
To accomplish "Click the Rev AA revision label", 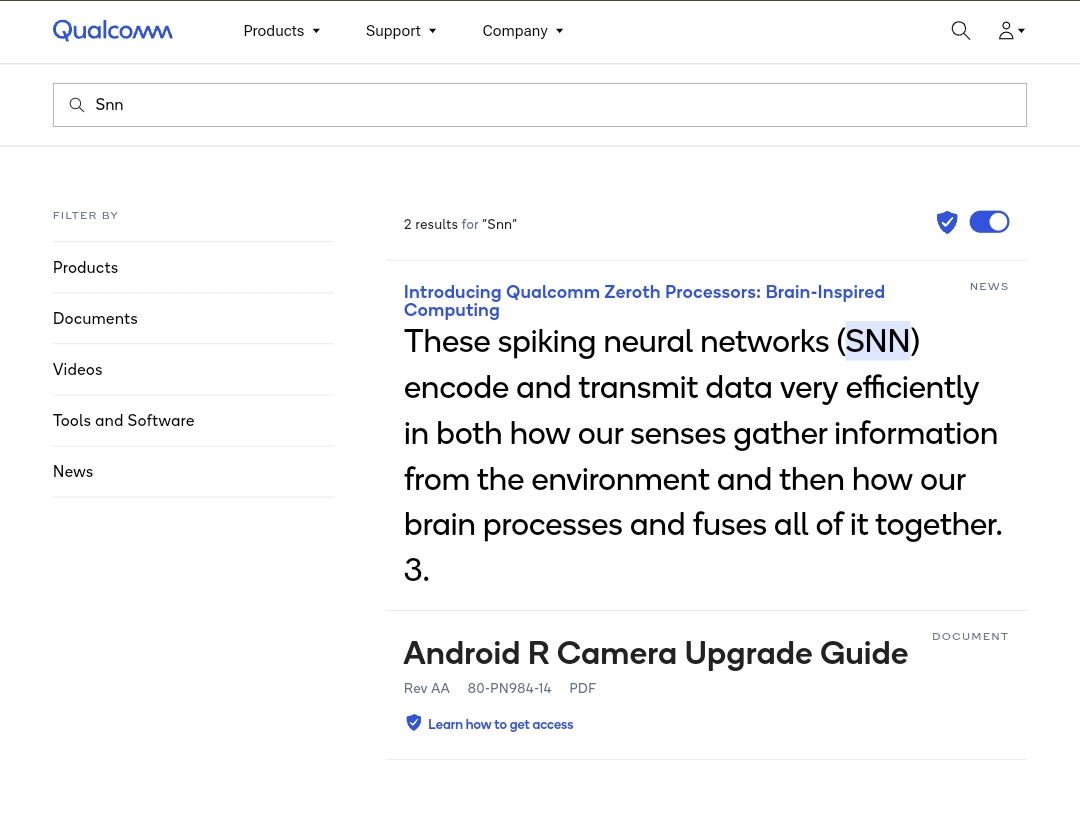I will (426, 688).
